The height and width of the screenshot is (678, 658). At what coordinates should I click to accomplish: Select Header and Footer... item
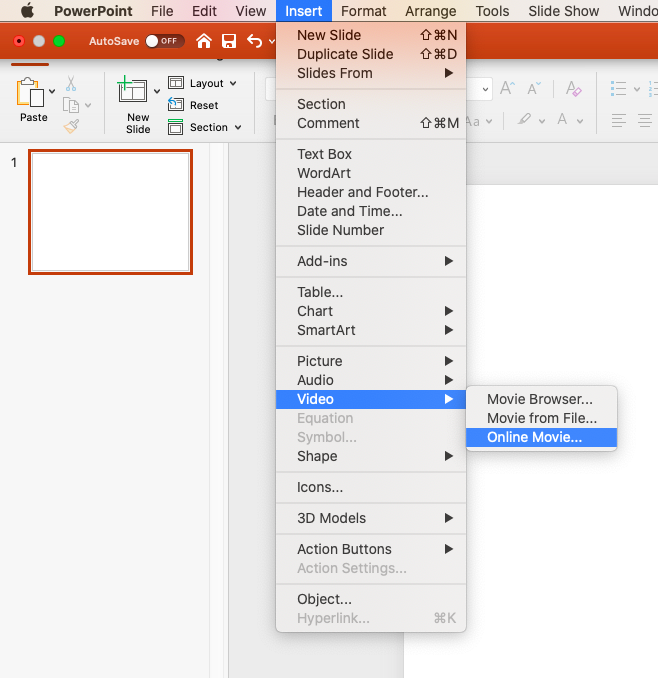pyautogui.click(x=371, y=192)
